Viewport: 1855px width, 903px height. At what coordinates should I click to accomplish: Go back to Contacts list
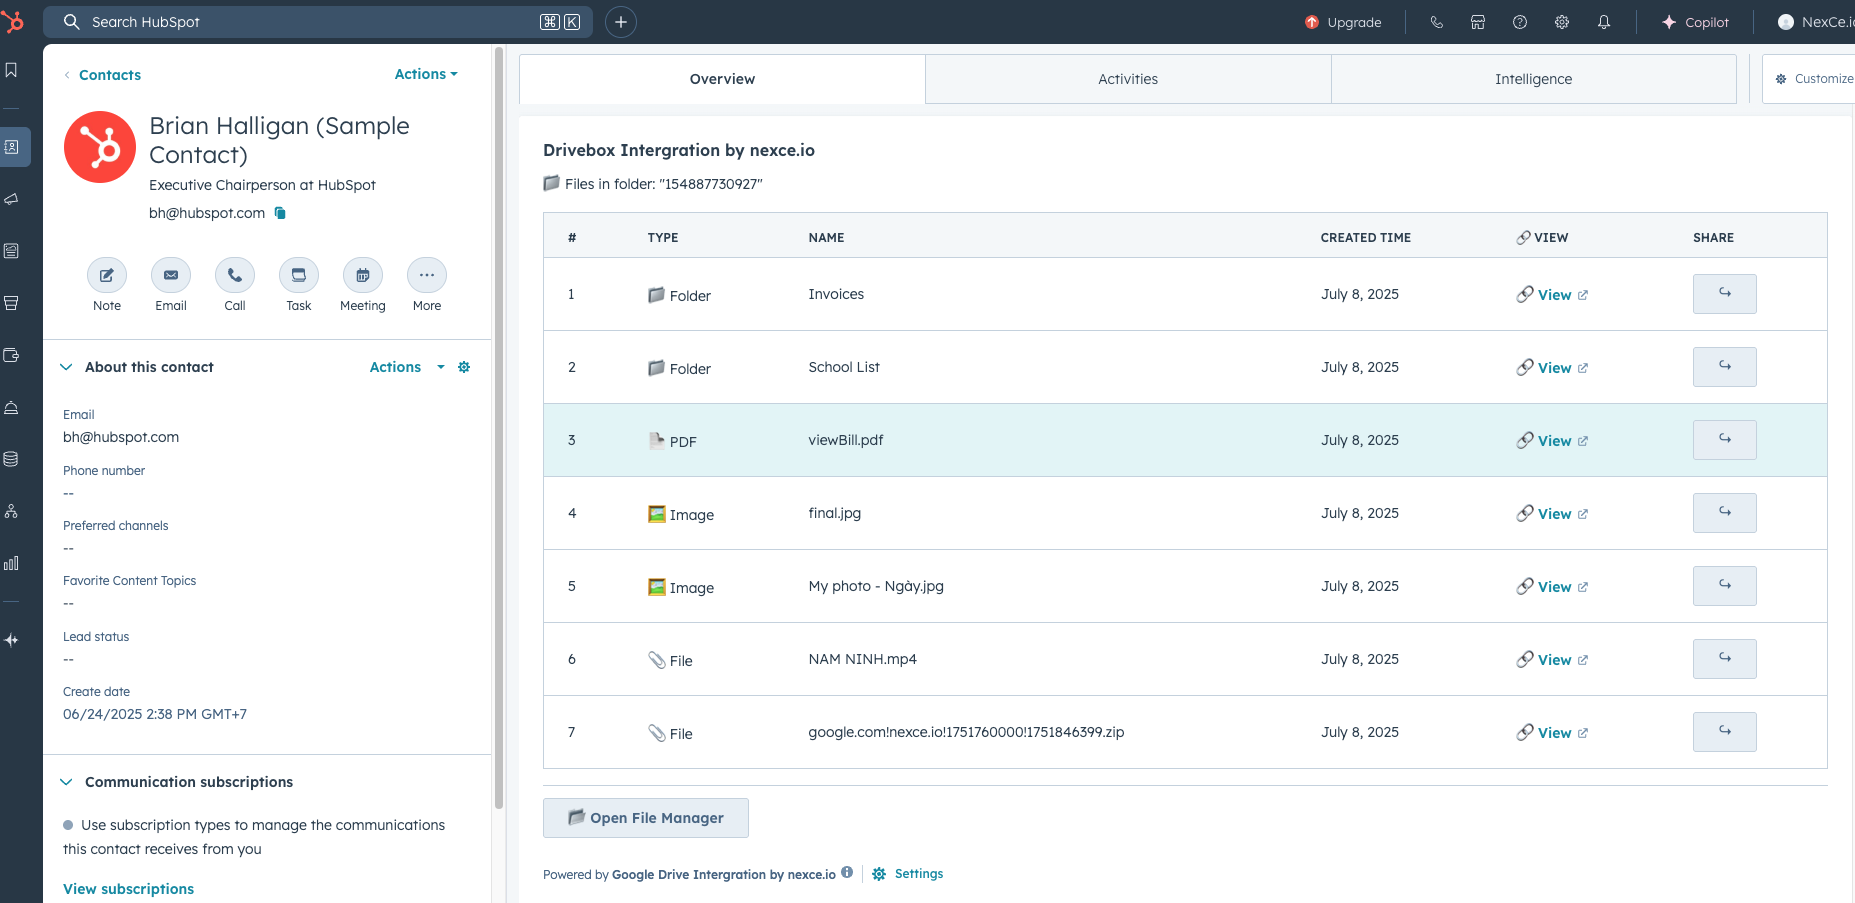(102, 75)
